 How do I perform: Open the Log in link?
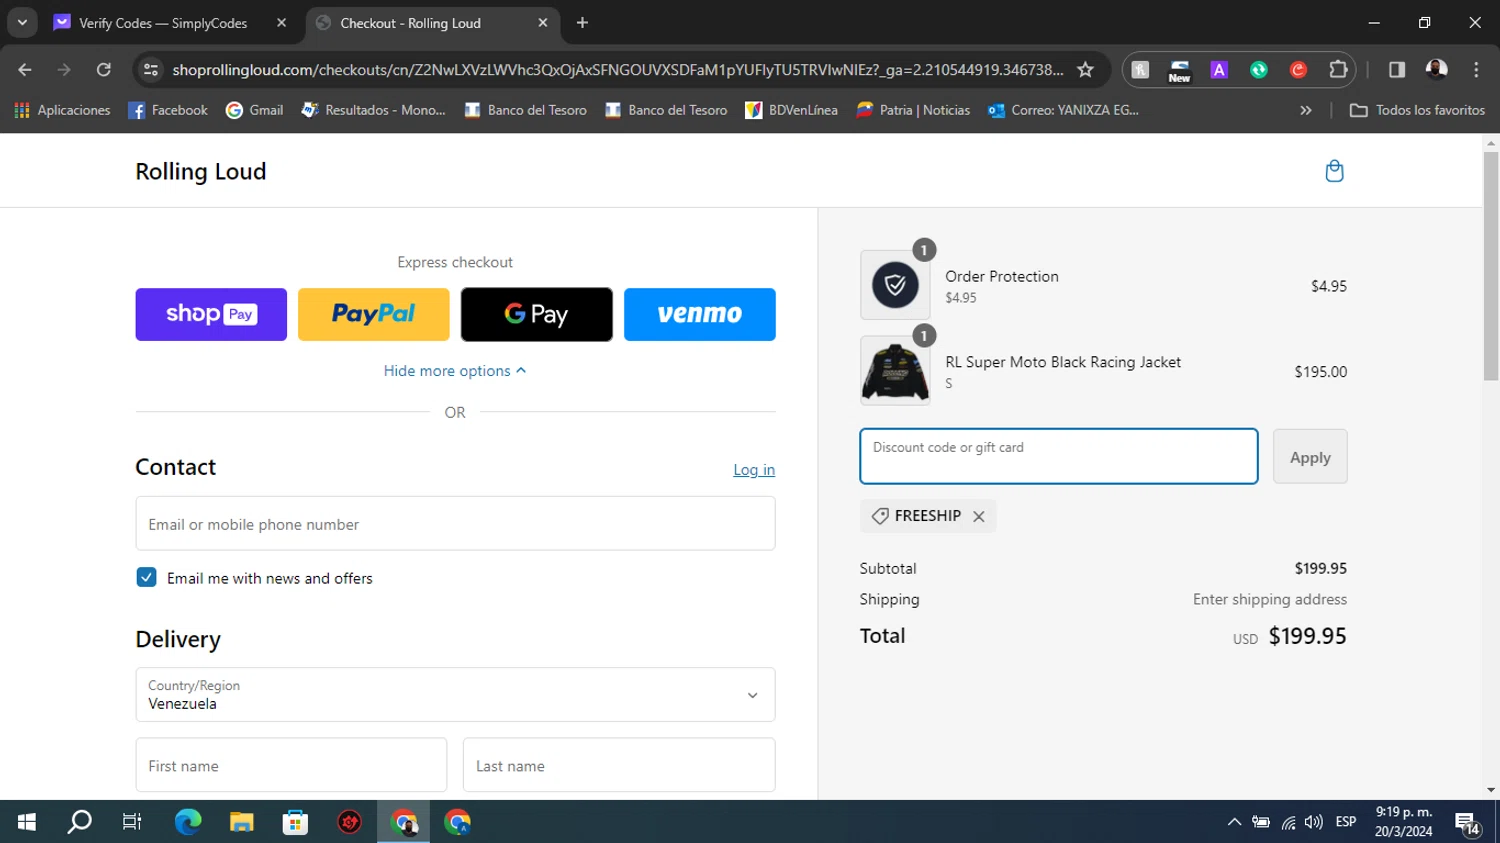pyautogui.click(x=754, y=470)
